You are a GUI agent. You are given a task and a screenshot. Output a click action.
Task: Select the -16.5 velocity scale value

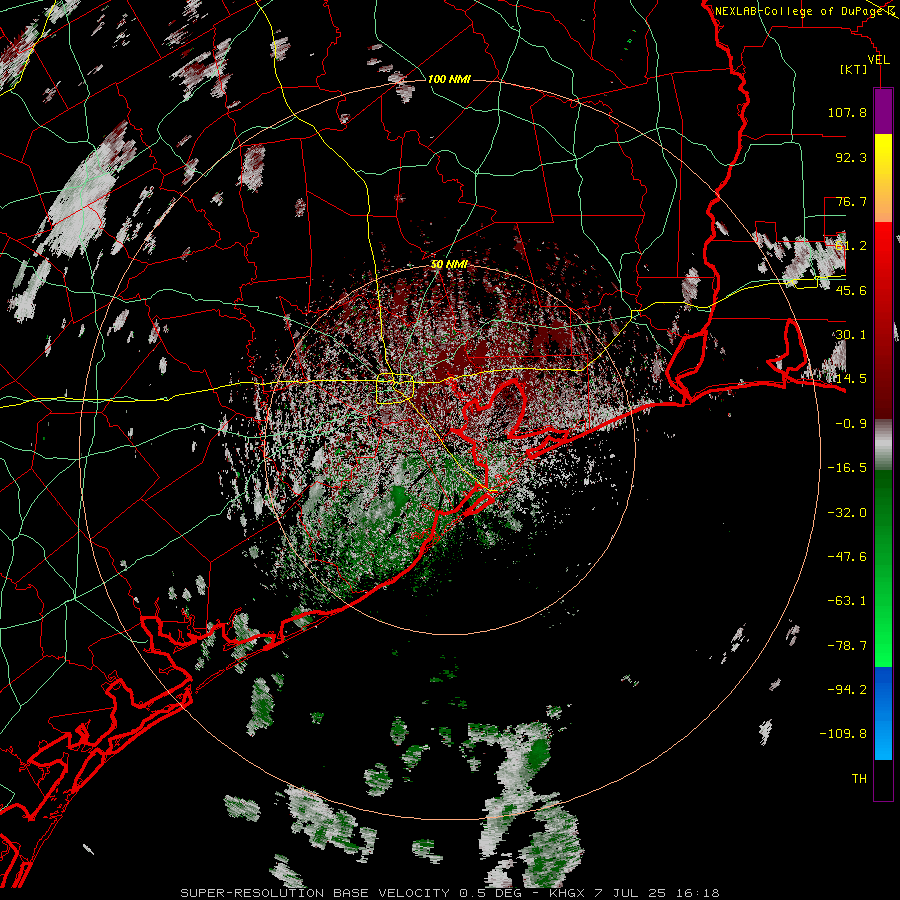[847, 468]
